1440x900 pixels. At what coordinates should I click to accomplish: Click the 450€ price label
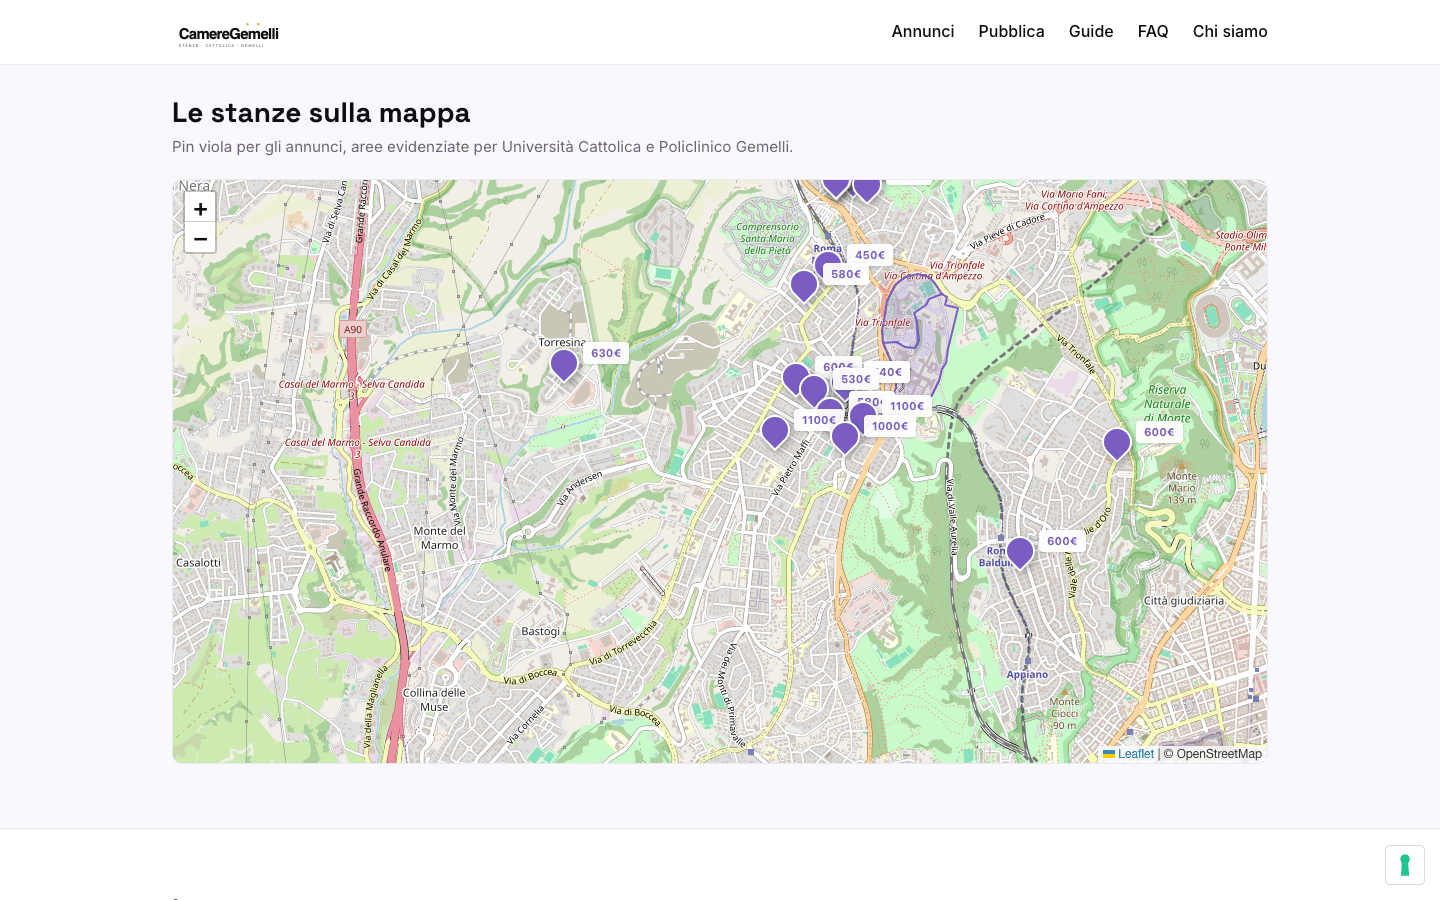click(x=870, y=255)
